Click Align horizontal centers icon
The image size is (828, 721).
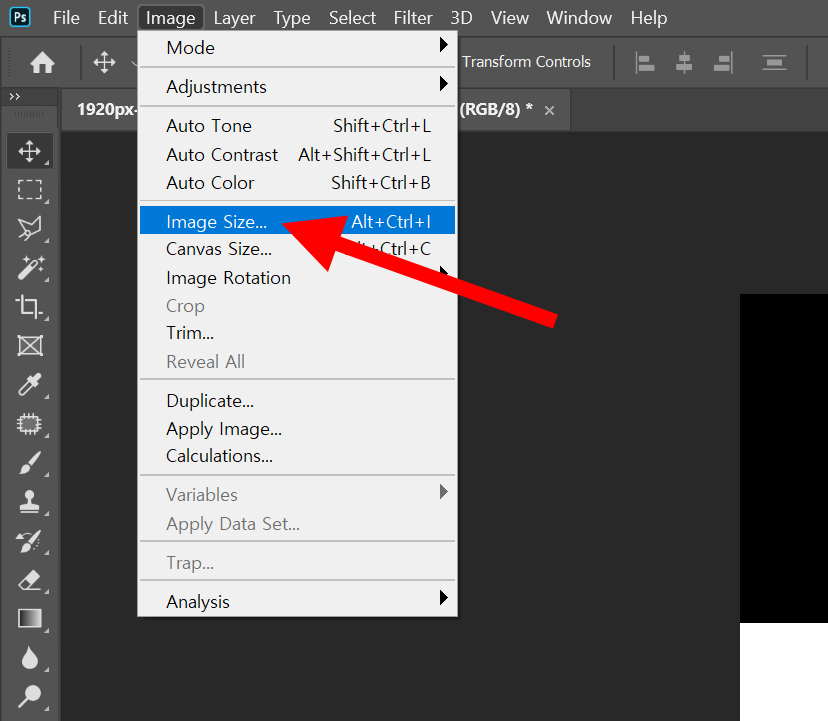click(x=684, y=63)
